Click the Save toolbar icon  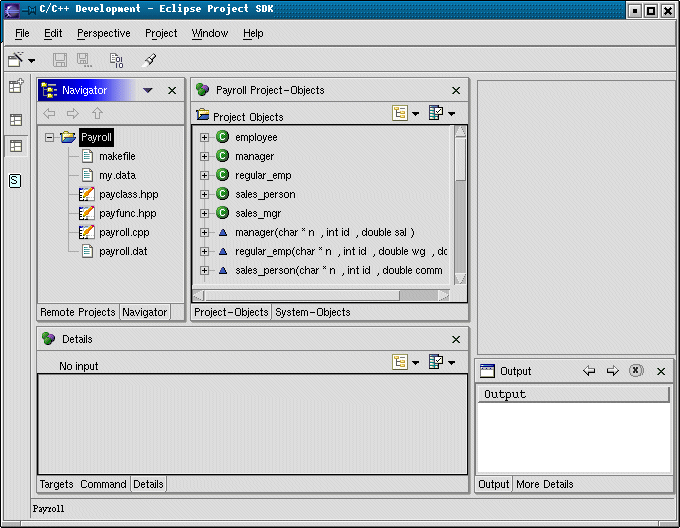pyautogui.click(x=59, y=61)
